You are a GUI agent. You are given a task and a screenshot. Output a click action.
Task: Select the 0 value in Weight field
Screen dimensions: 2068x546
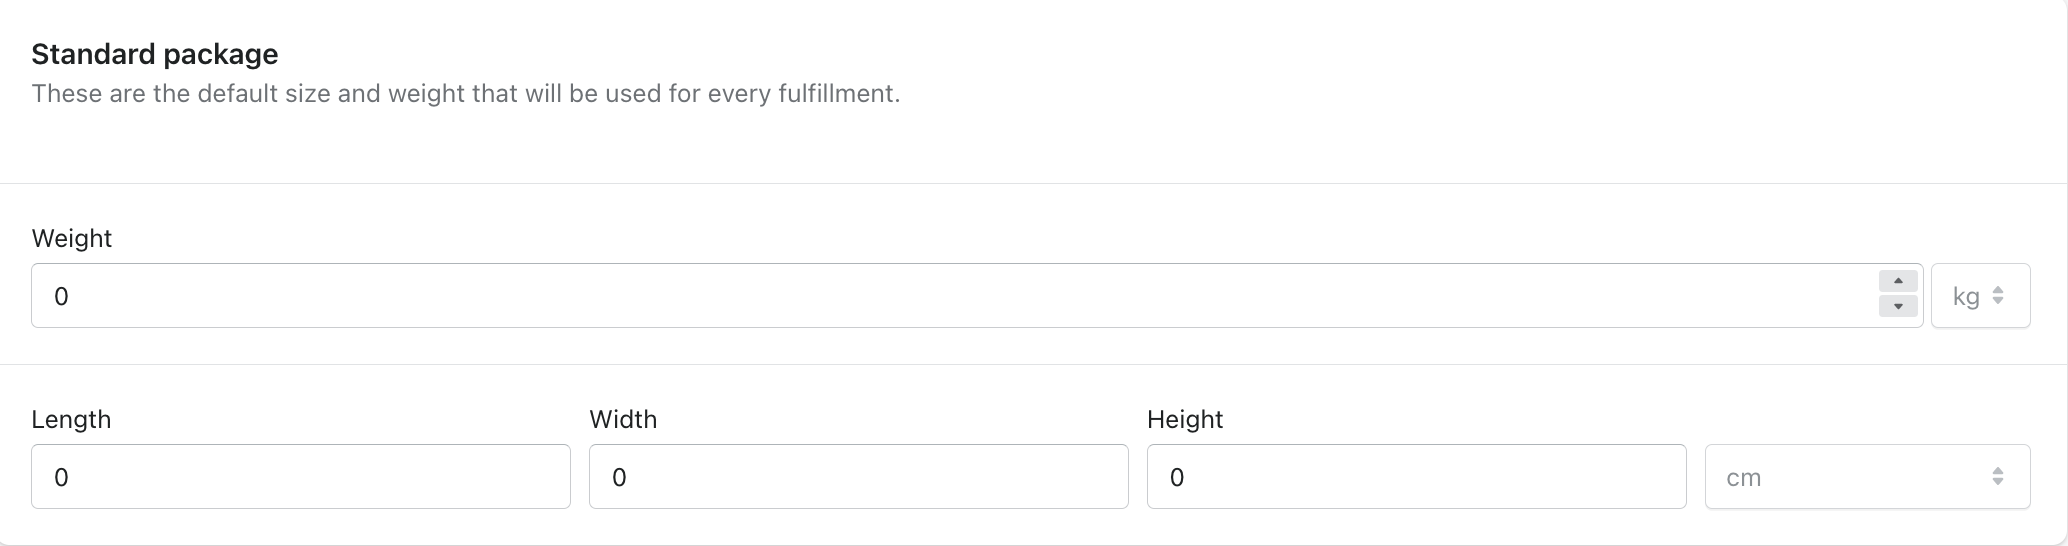pos(61,297)
